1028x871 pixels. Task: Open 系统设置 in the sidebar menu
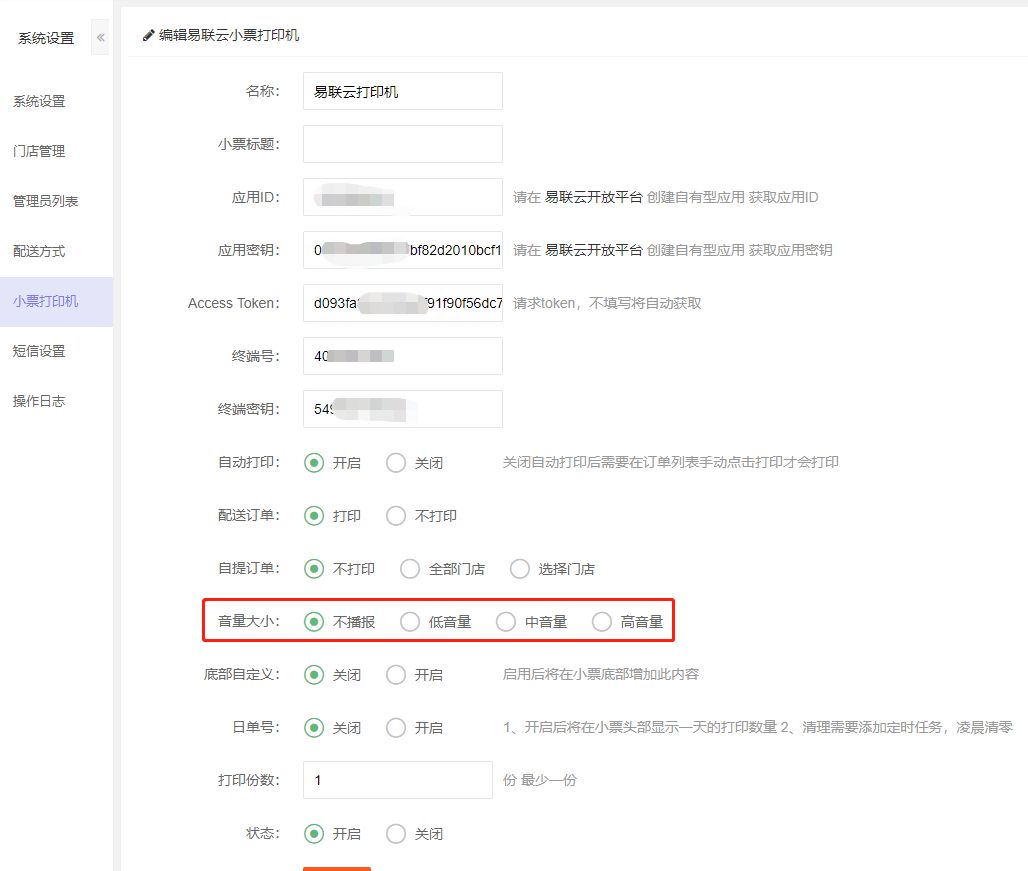39,102
